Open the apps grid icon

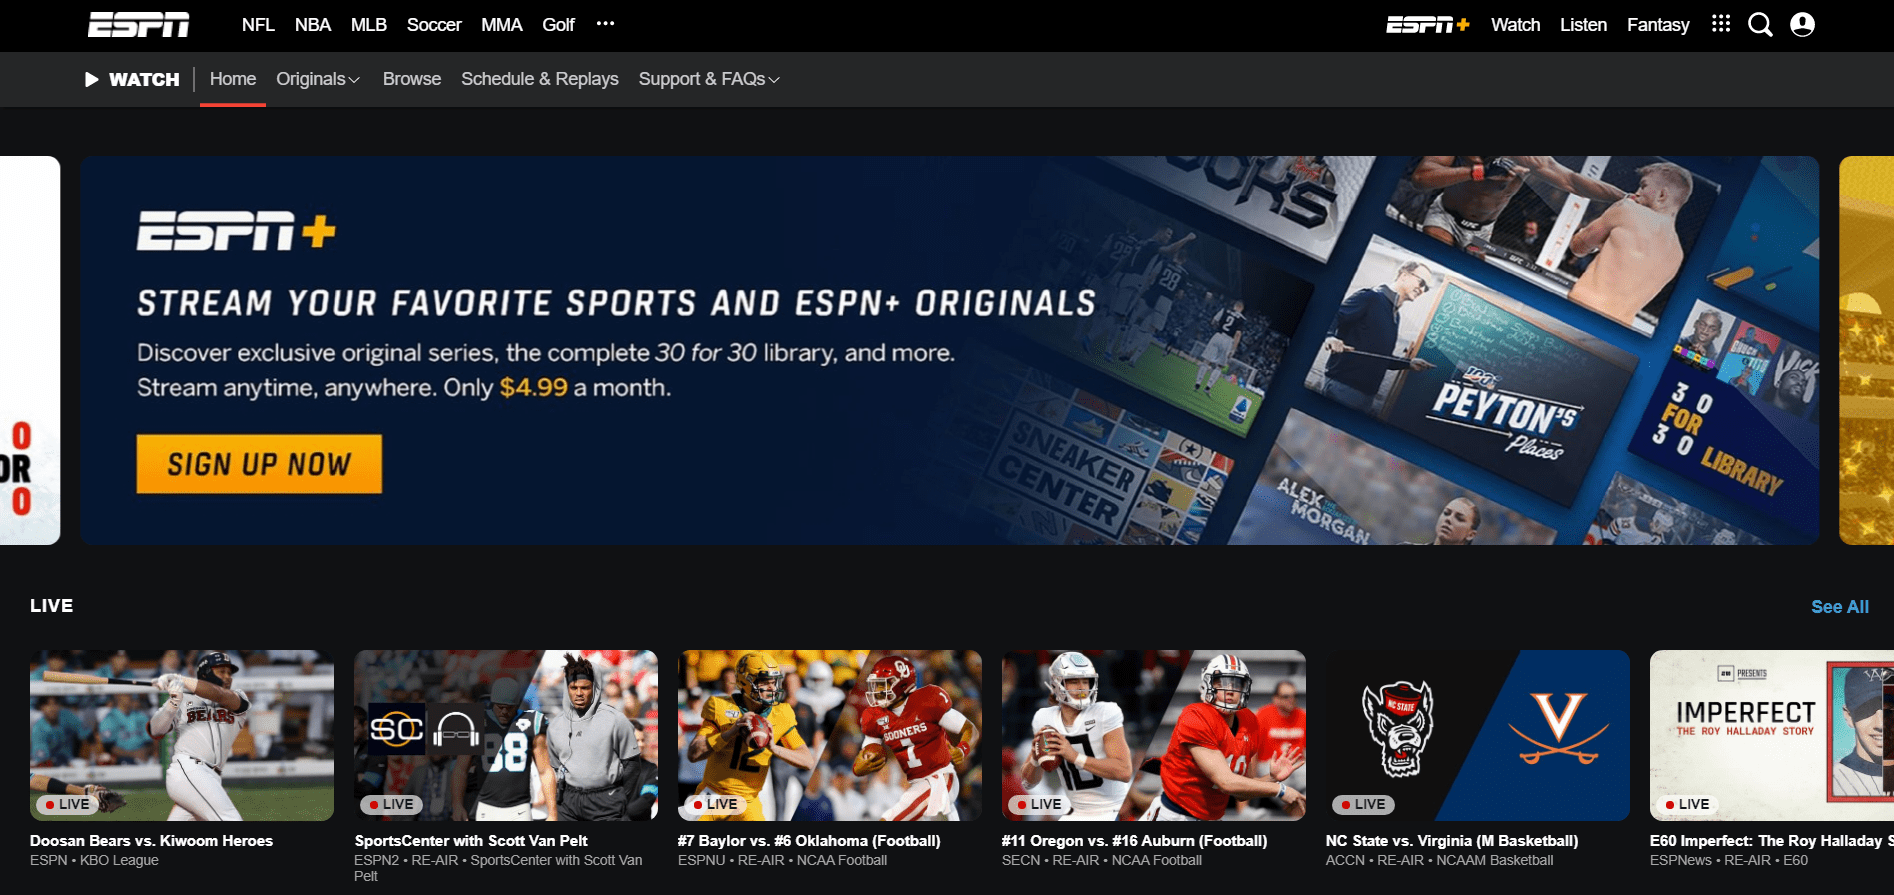click(x=1720, y=24)
